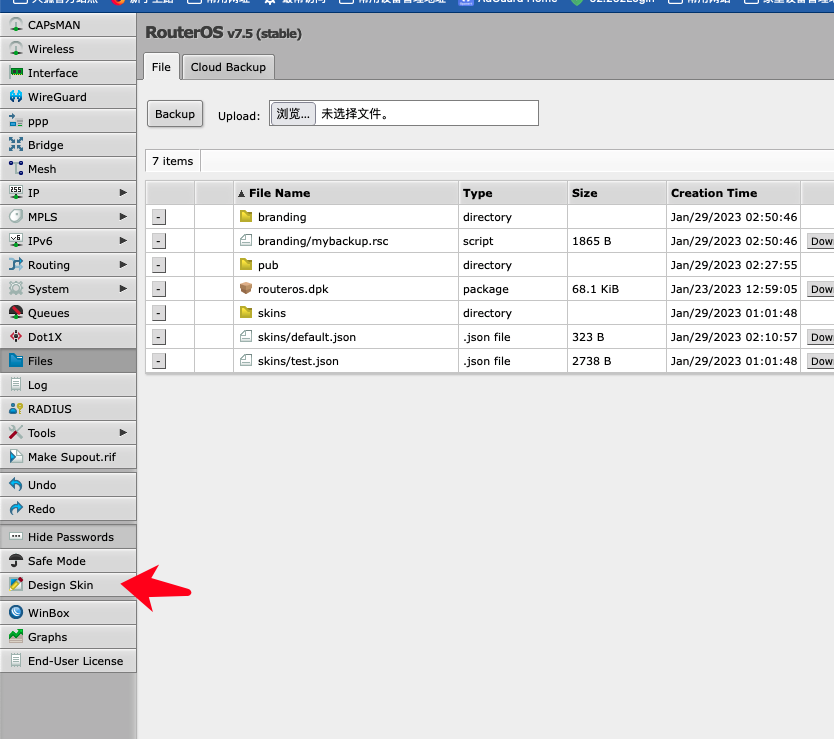Click the Queues sidebar icon

[16, 313]
